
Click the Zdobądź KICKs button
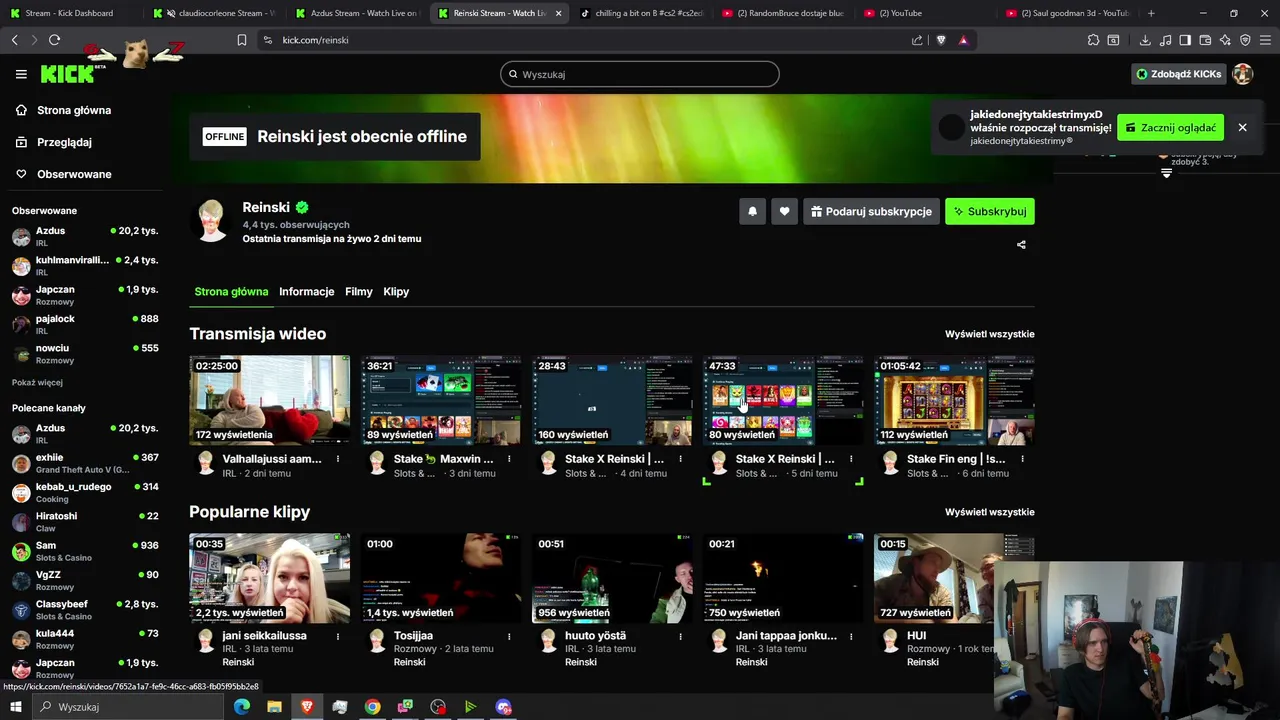point(1177,74)
